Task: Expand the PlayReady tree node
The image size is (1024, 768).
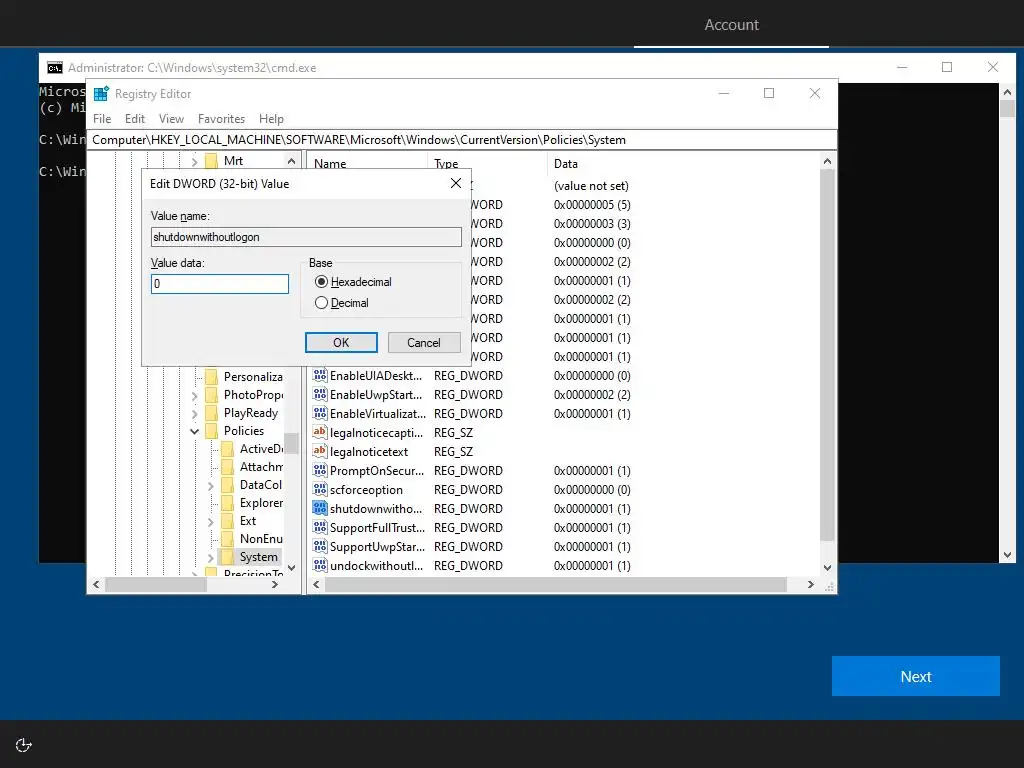Action: coord(195,413)
